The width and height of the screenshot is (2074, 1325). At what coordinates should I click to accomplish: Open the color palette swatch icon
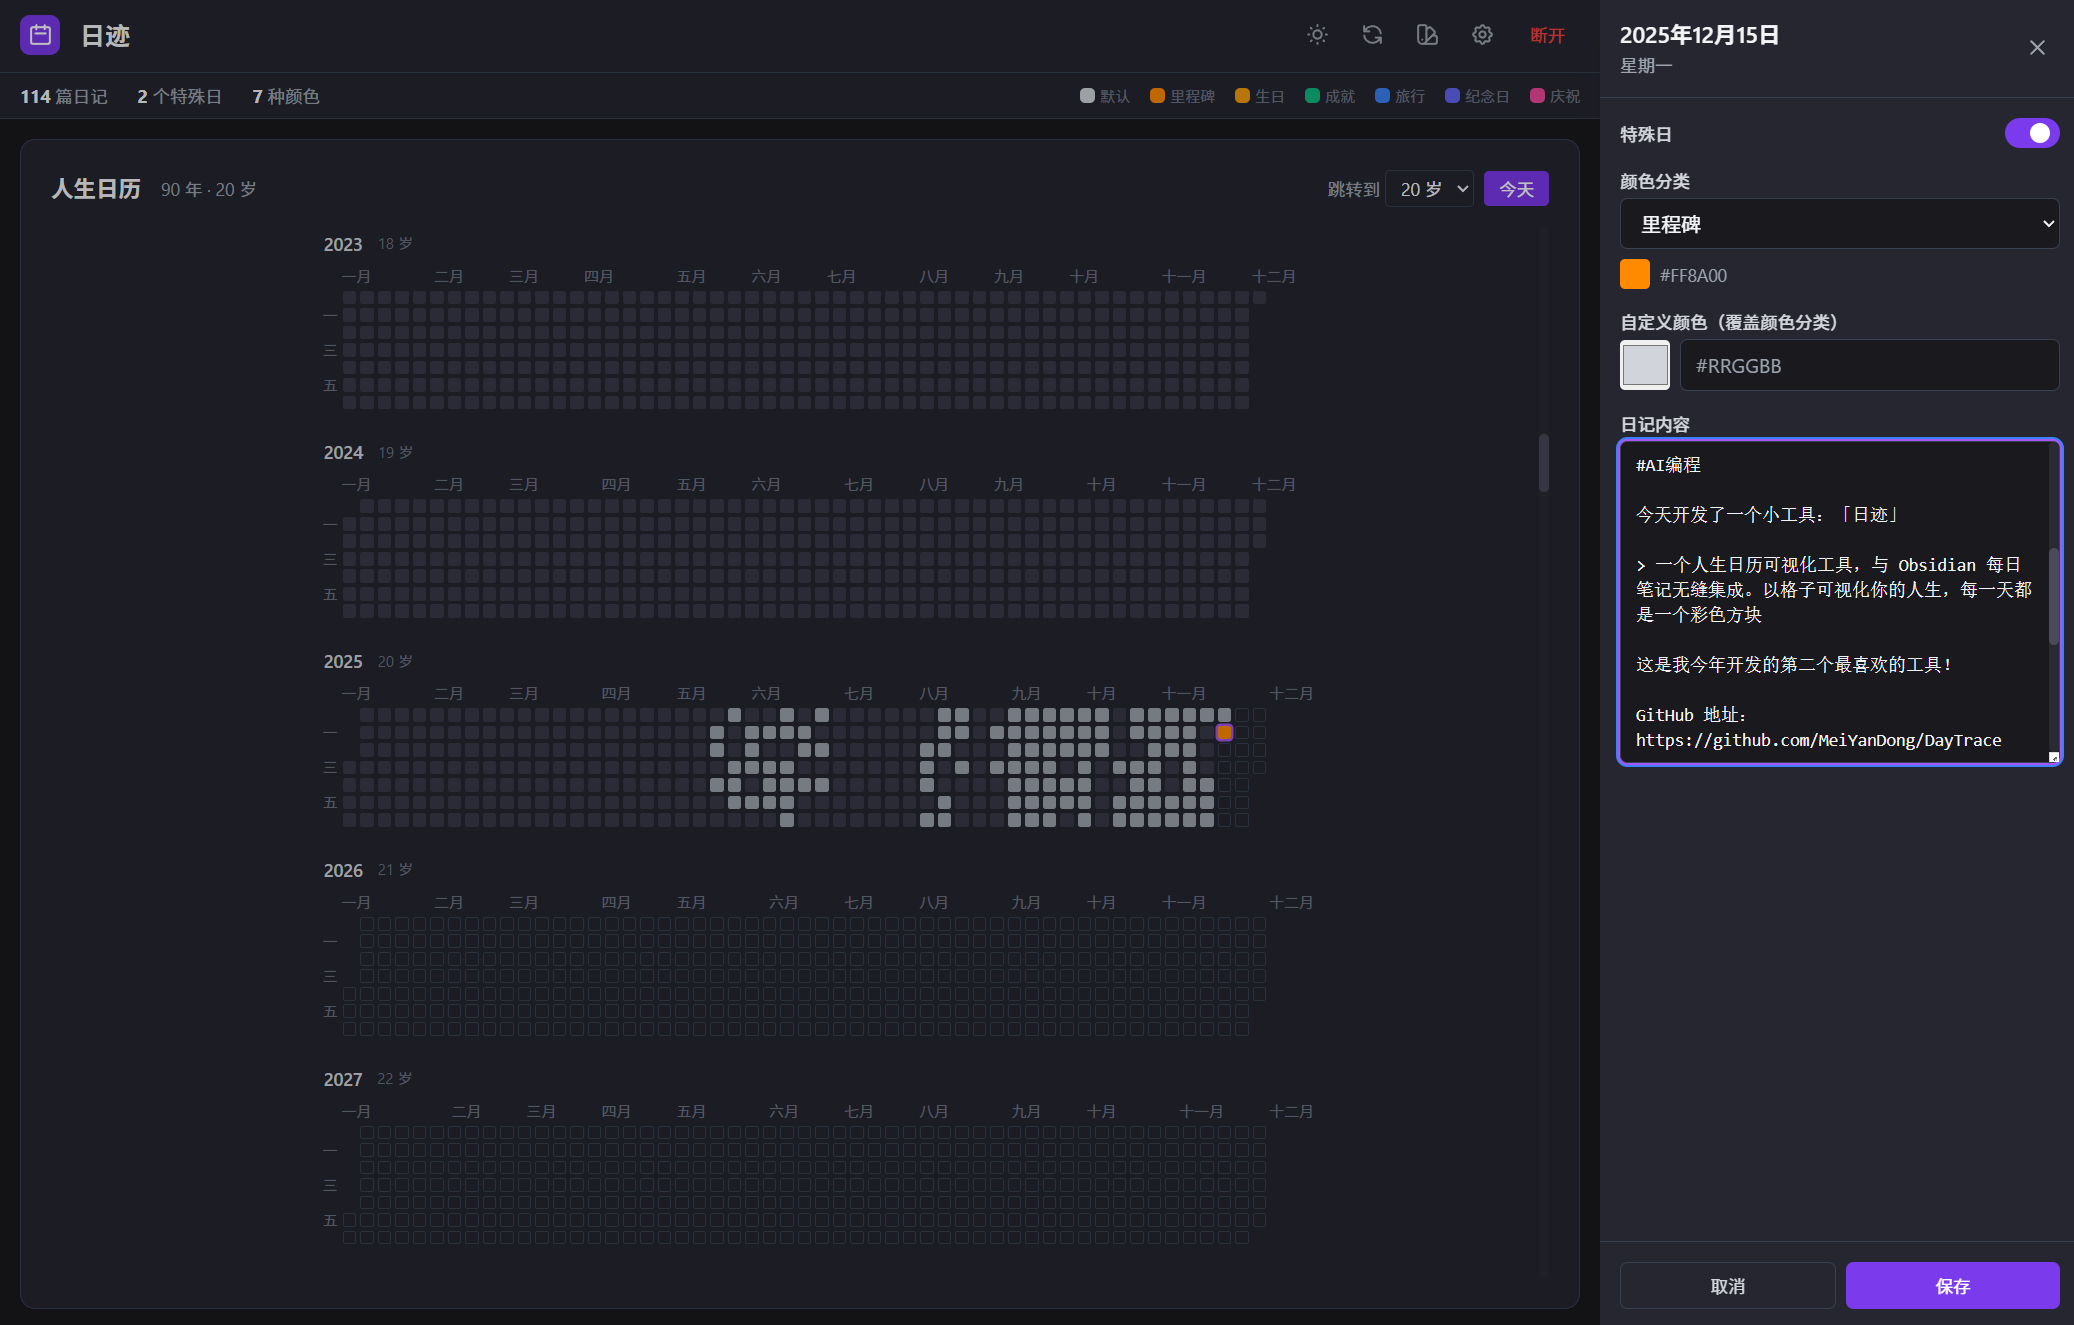(x=1427, y=35)
